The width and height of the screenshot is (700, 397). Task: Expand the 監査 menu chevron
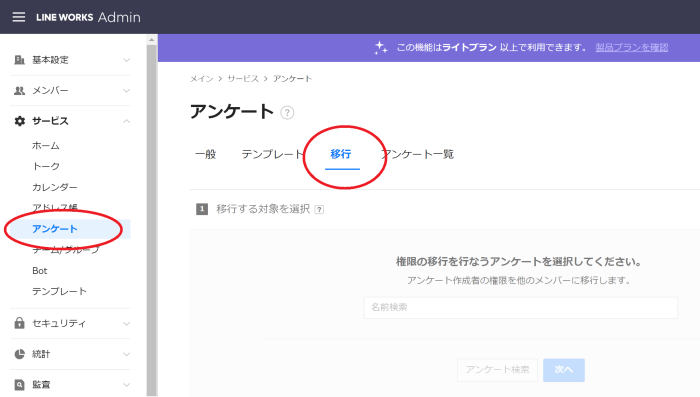[x=126, y=384]
